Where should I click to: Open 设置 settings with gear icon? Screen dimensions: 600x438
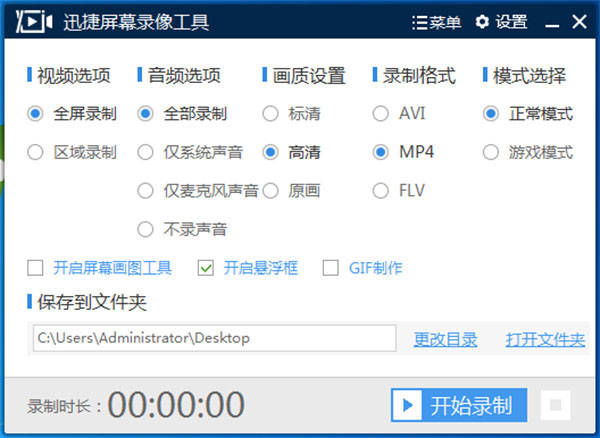(501, 22)
